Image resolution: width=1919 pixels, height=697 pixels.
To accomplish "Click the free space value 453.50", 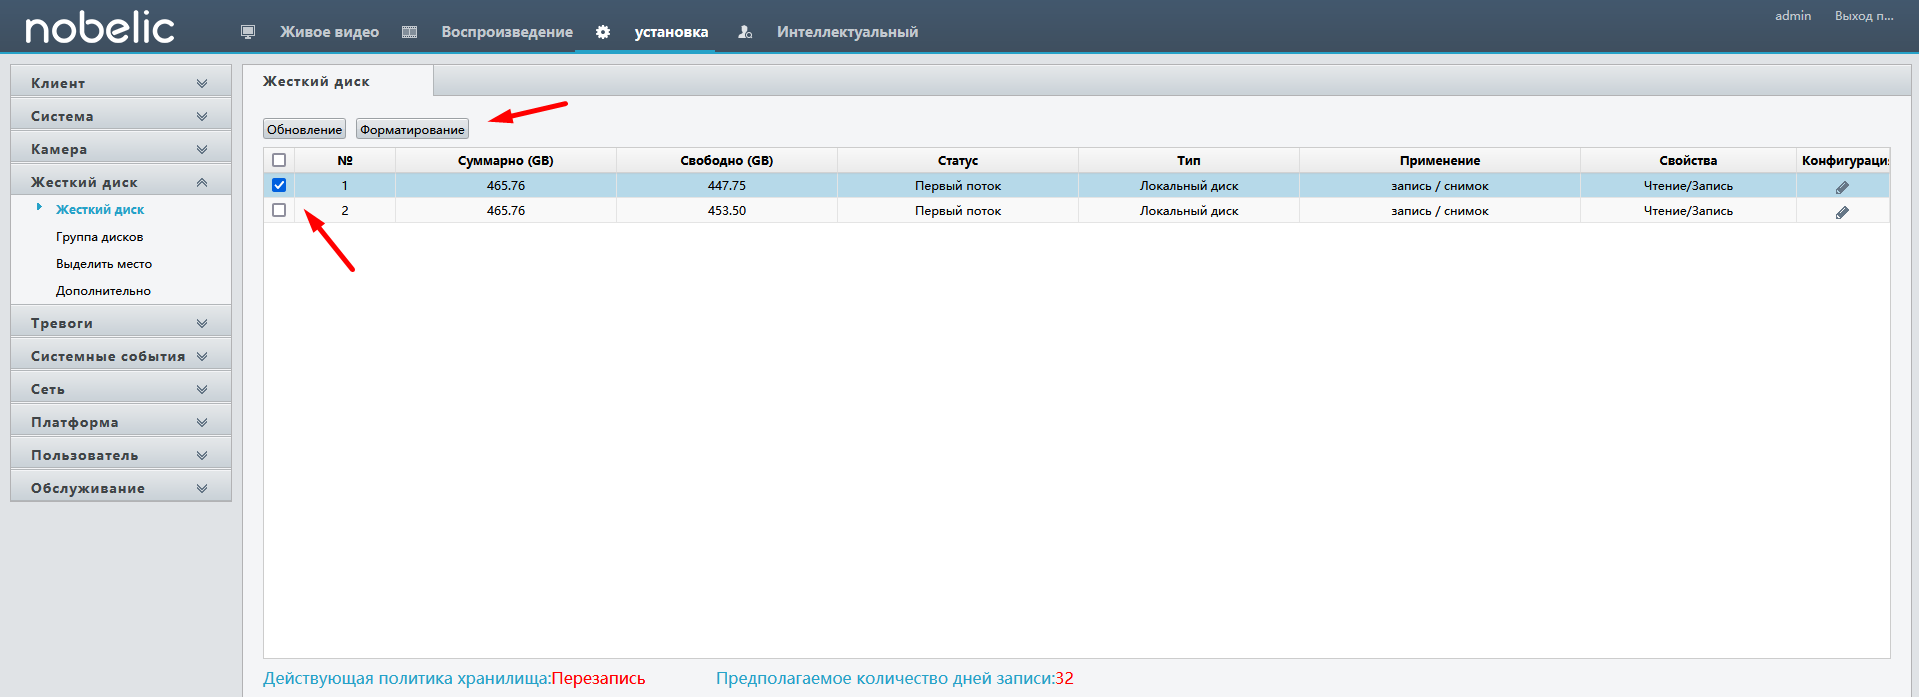I will (727, 211).
